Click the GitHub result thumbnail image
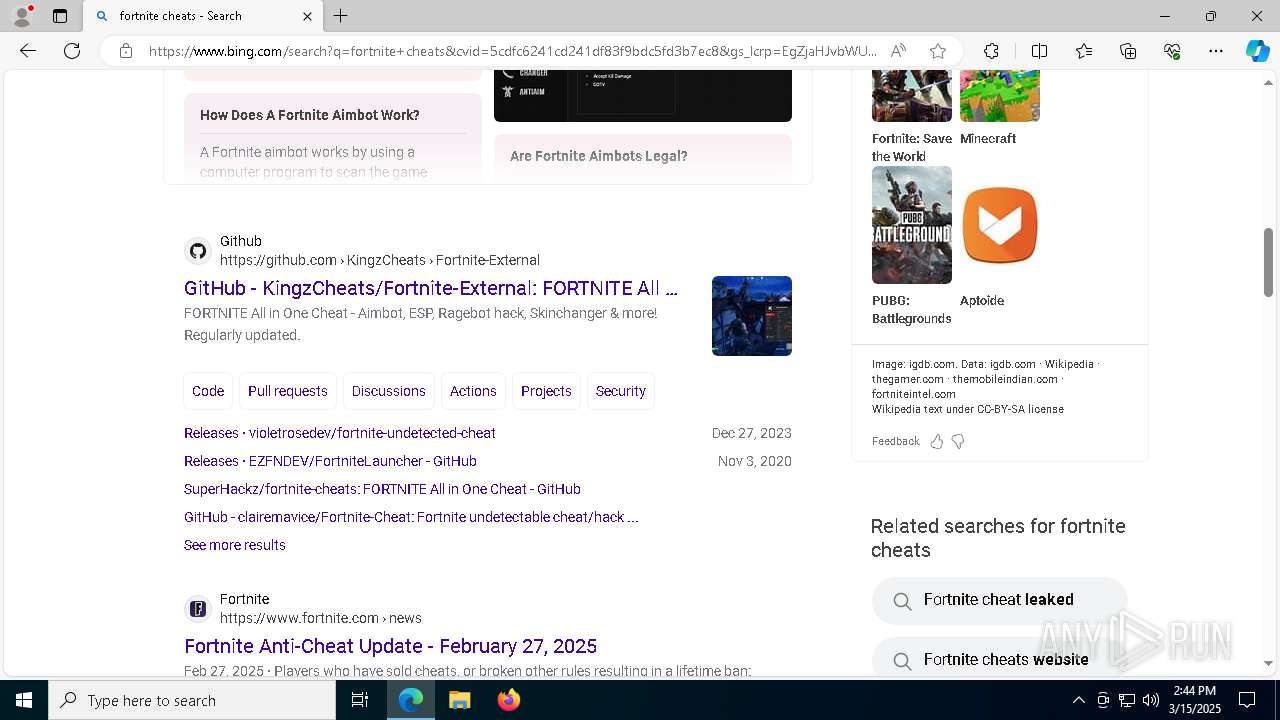Screen dimensions: 1280x720 click(x=752, y=316)
